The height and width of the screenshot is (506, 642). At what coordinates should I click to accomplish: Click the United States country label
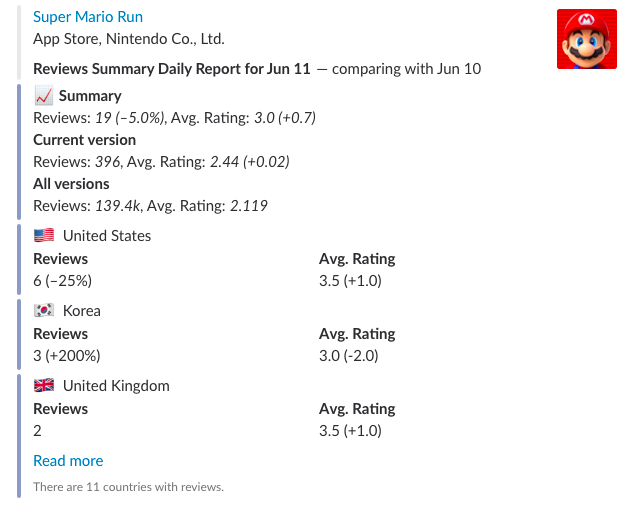pos(107,236)
